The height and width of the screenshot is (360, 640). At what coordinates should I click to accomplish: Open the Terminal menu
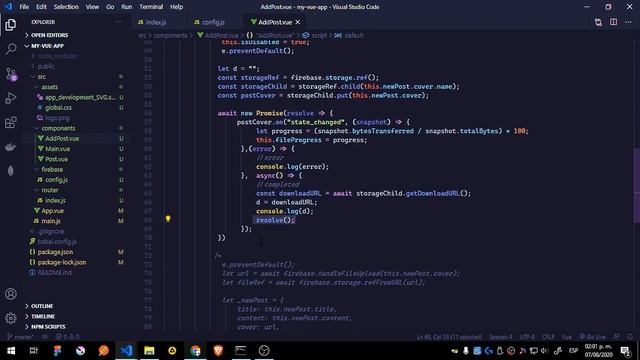tap(151, 7)
